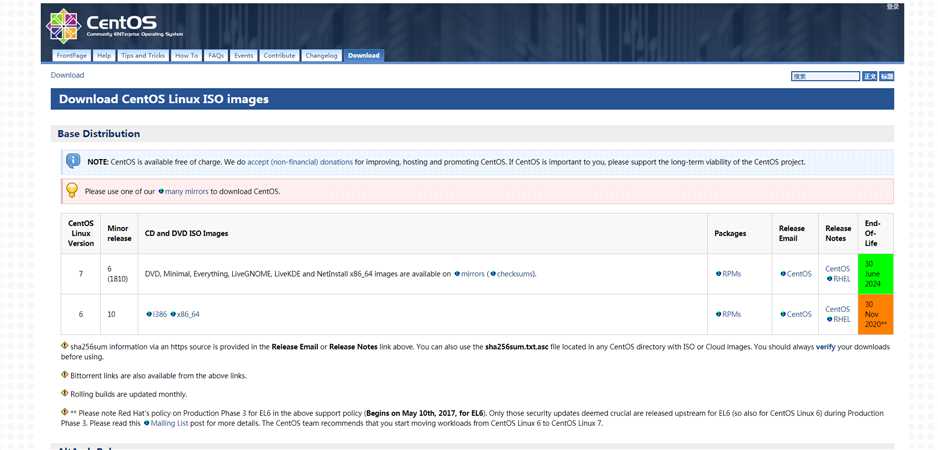Open RPMs link in CentOS 6 row
This screenshot has height=450, width=938.
tap(732, 314)
